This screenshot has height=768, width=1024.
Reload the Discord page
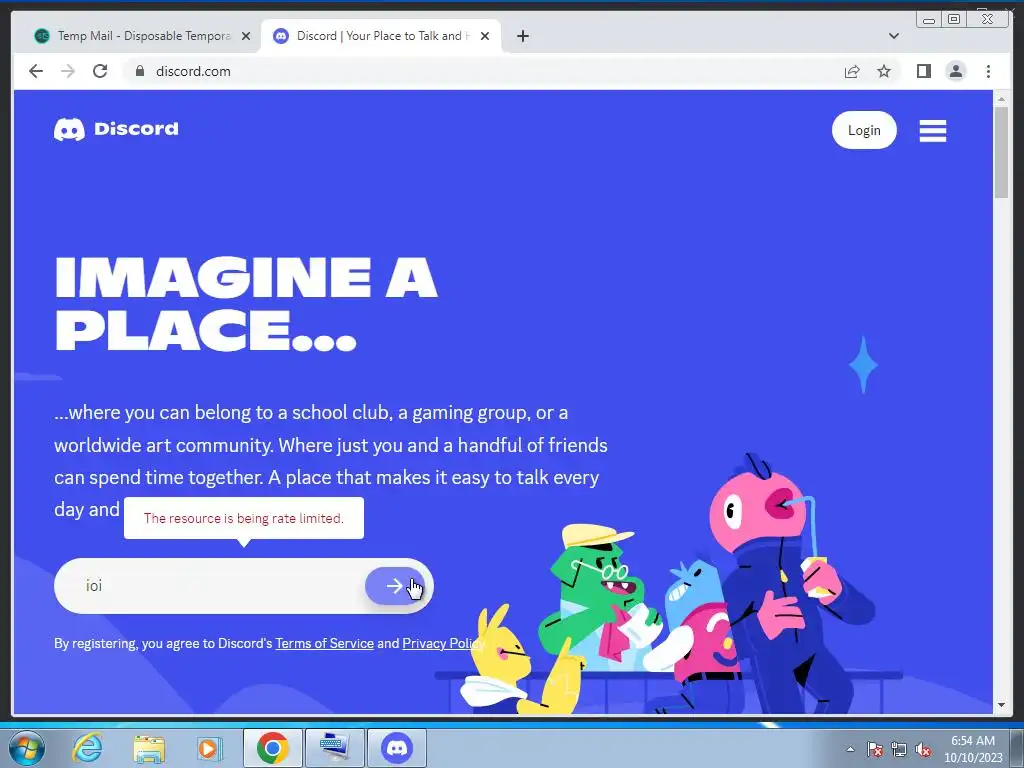pos(100,71)
